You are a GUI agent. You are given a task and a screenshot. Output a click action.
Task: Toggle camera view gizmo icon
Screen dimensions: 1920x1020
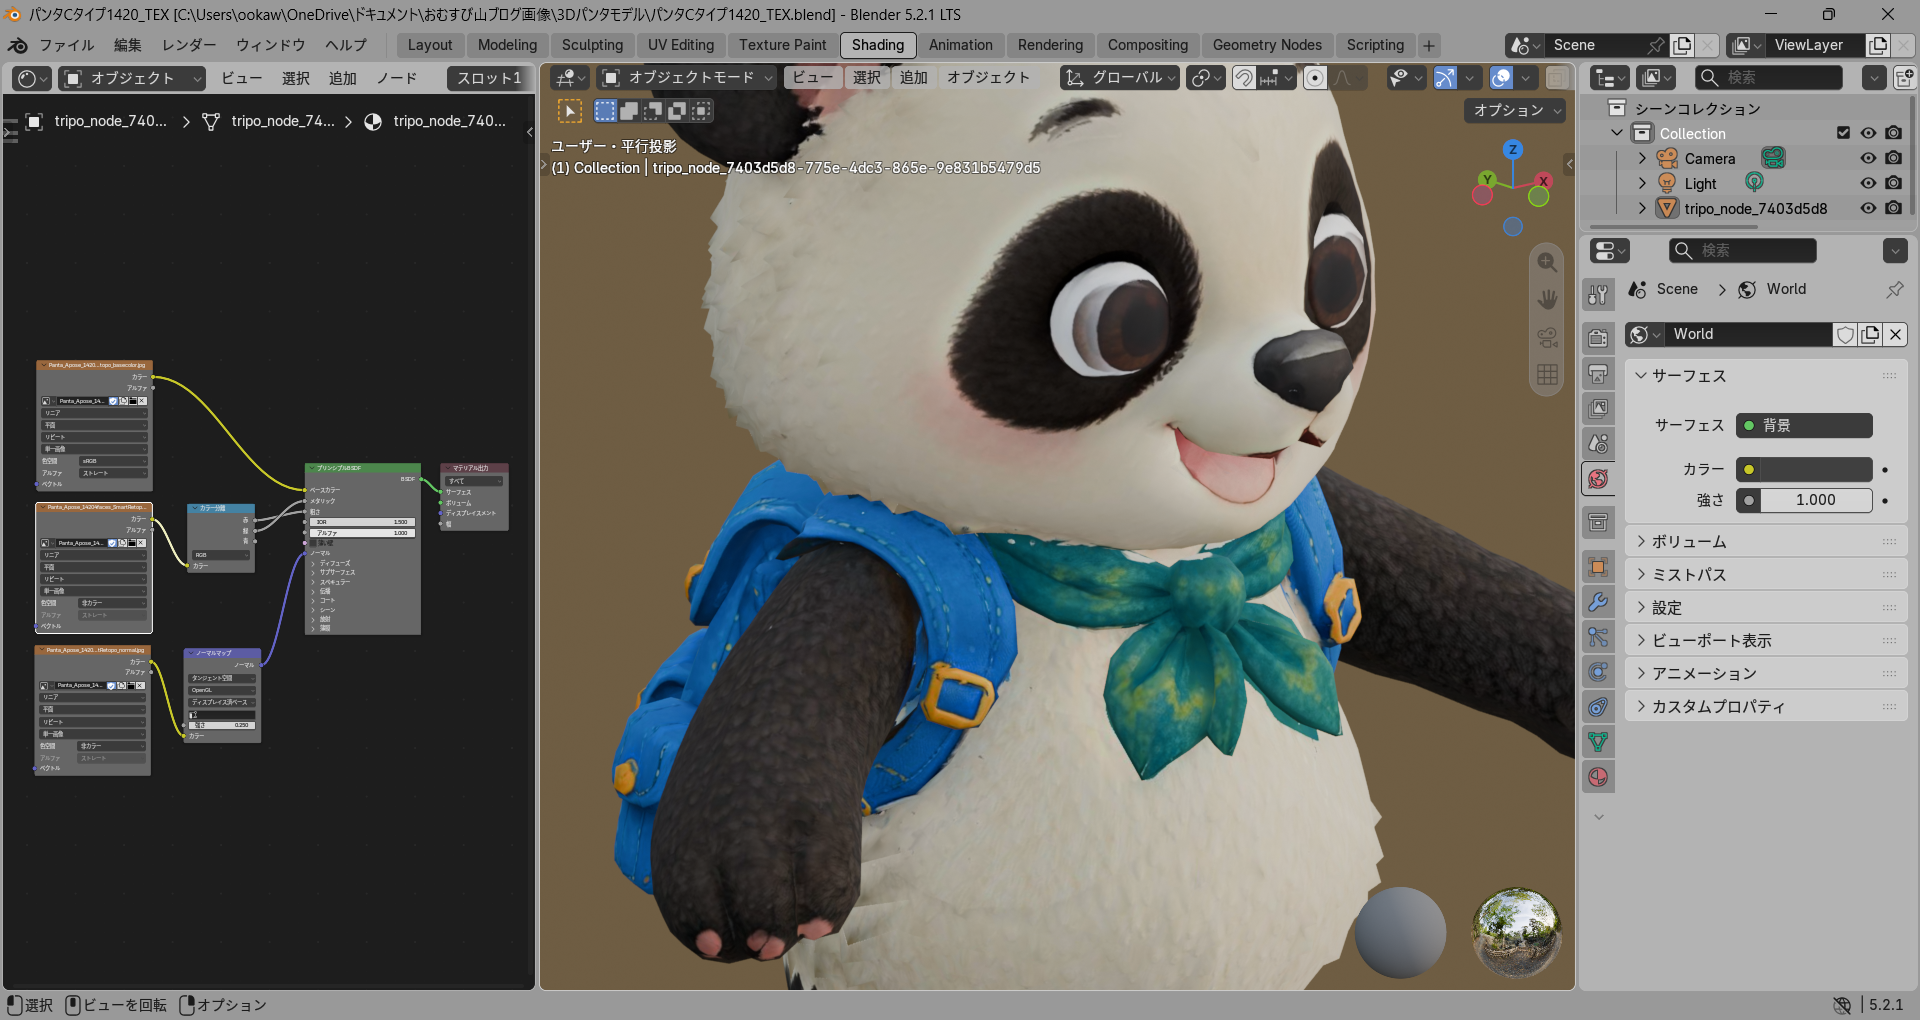coord(1547,337)
